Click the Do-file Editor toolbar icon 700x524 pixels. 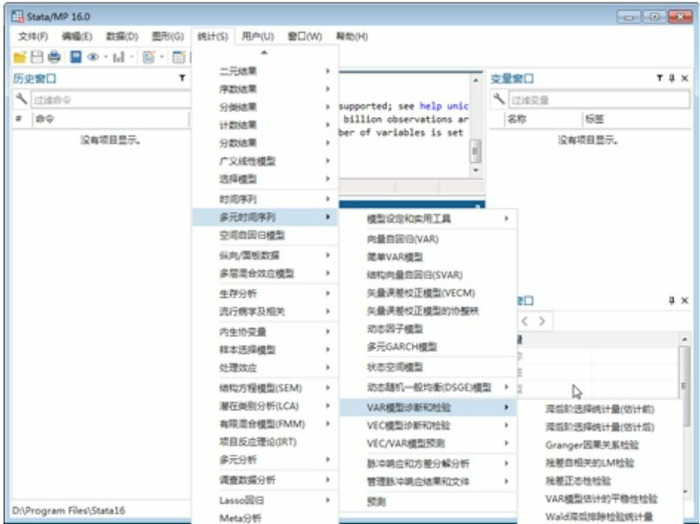click(149, 57)
